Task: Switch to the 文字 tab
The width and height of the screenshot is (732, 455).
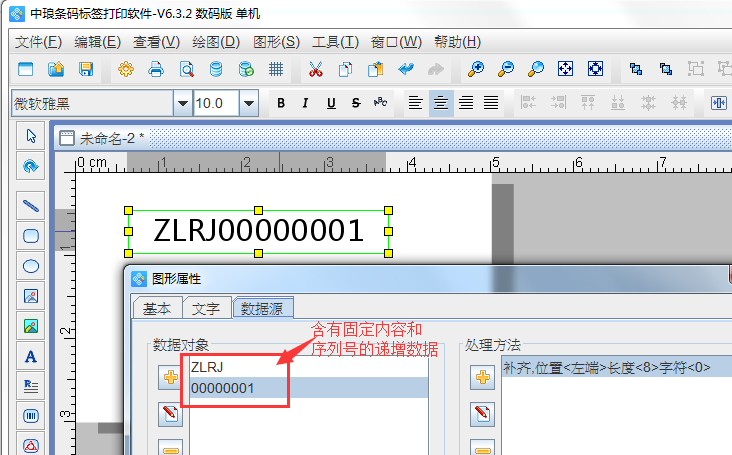Action: point(207,308)
